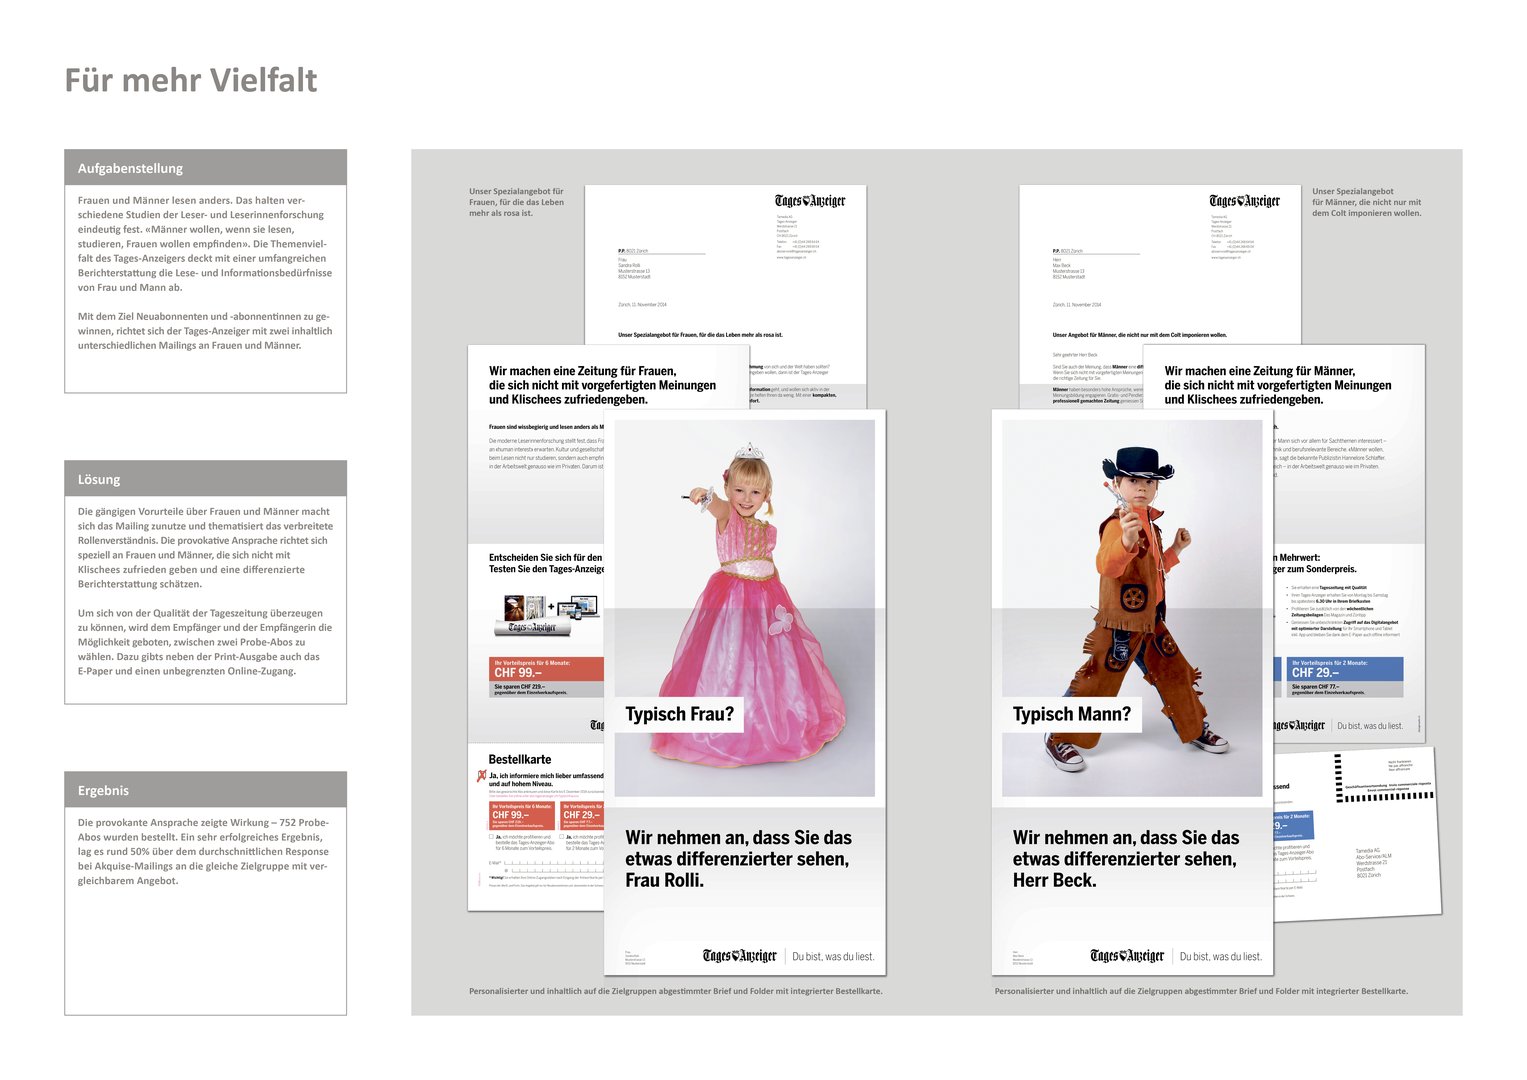The image size is (1527, 1080).
Task: Select the "Lösung" section header
Action: [205, 479]
